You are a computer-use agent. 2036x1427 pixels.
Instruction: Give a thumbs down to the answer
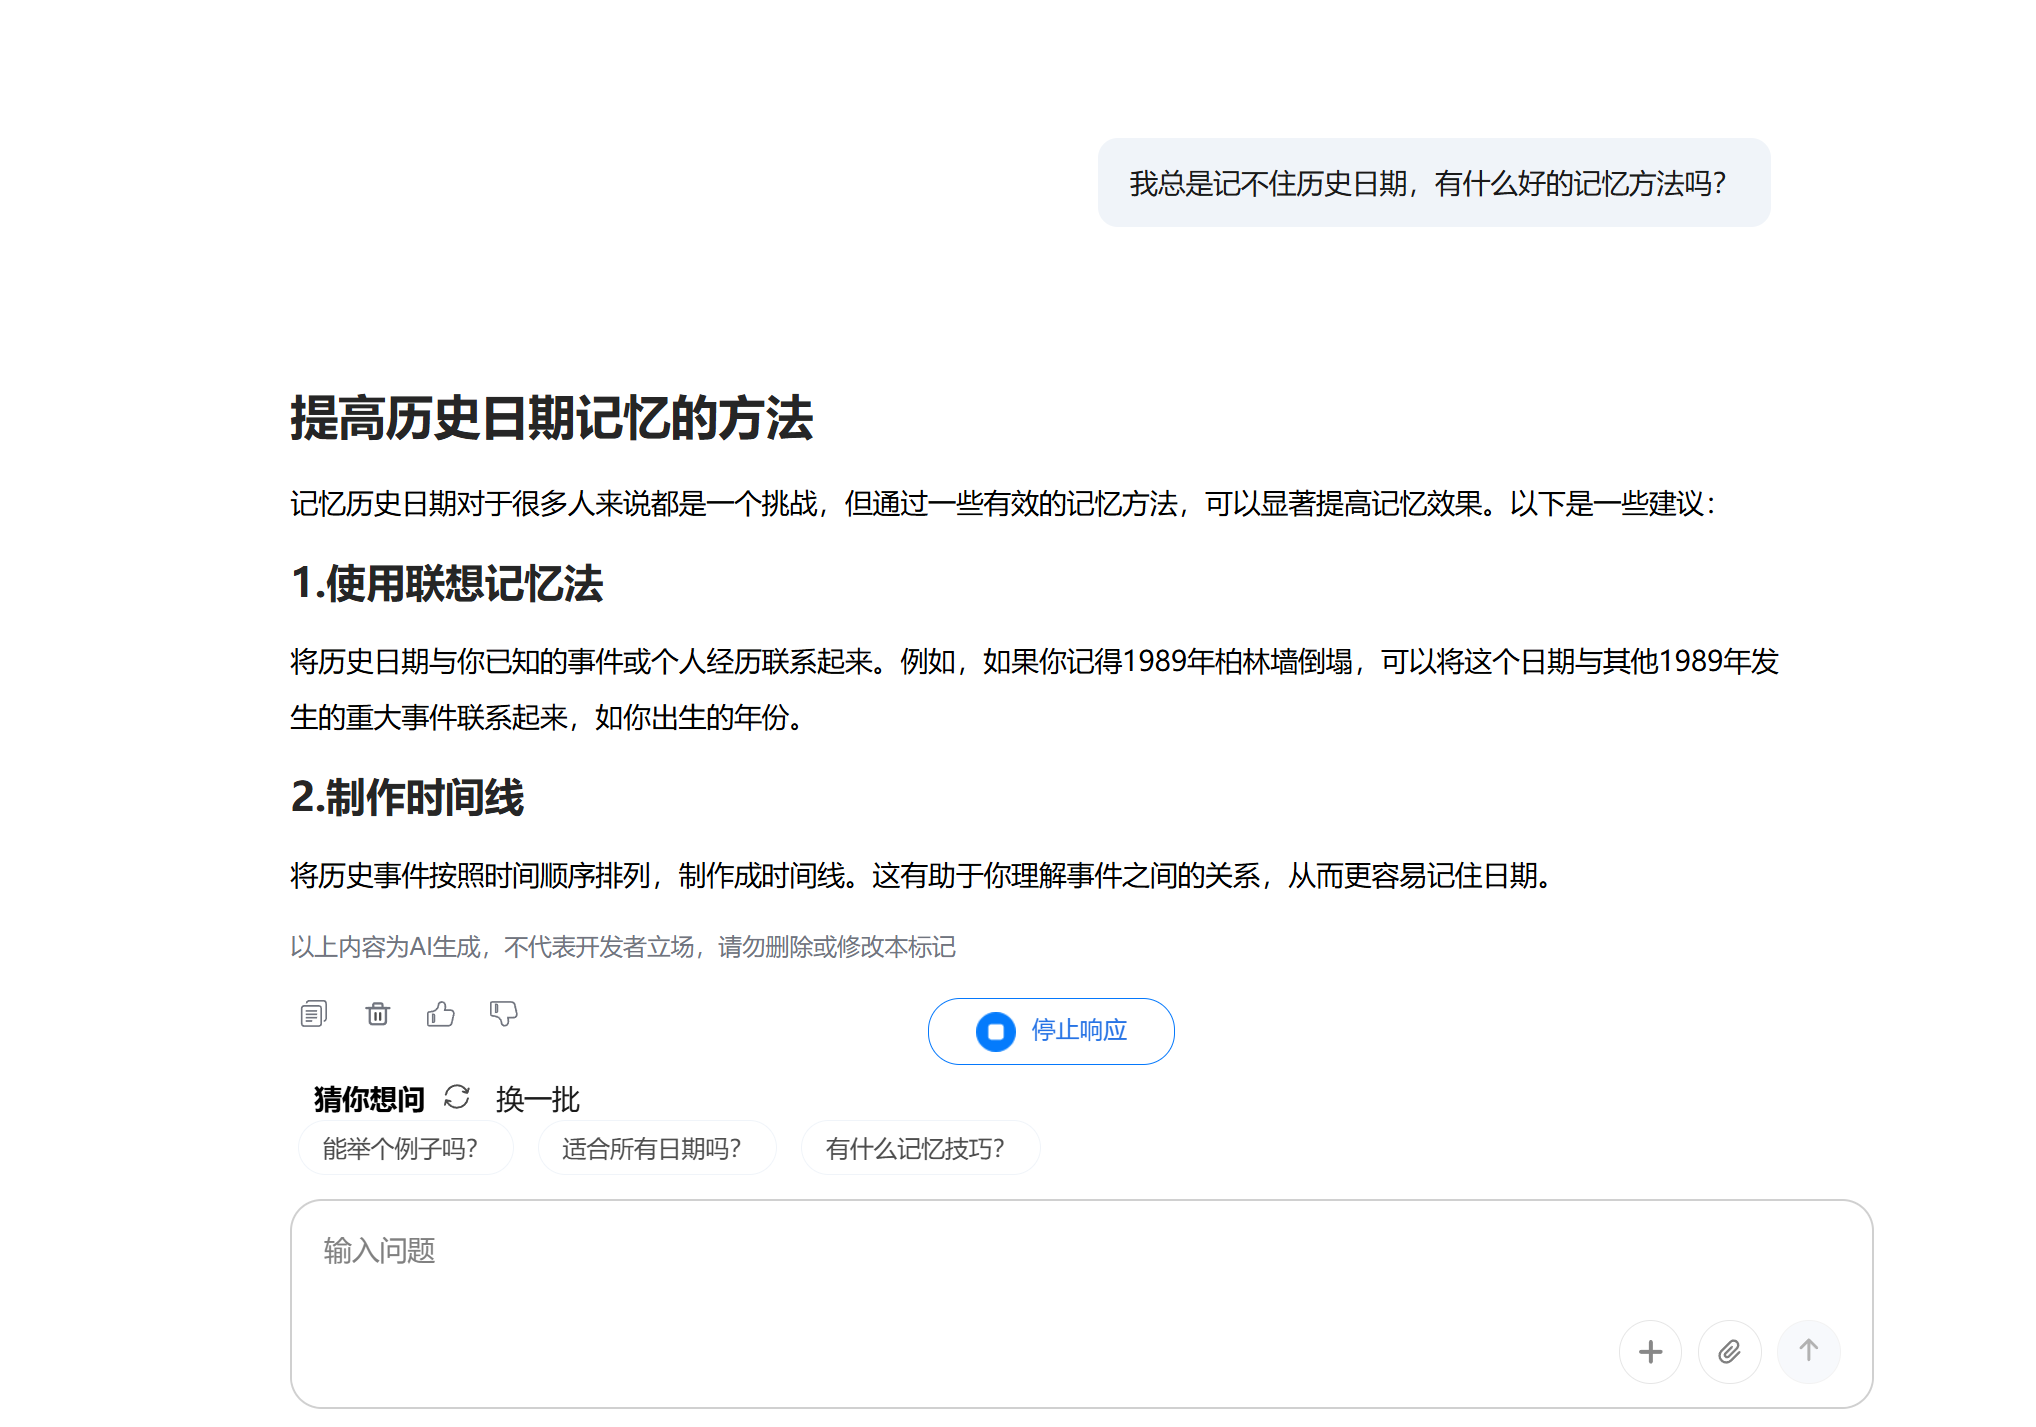point(504,1013)
